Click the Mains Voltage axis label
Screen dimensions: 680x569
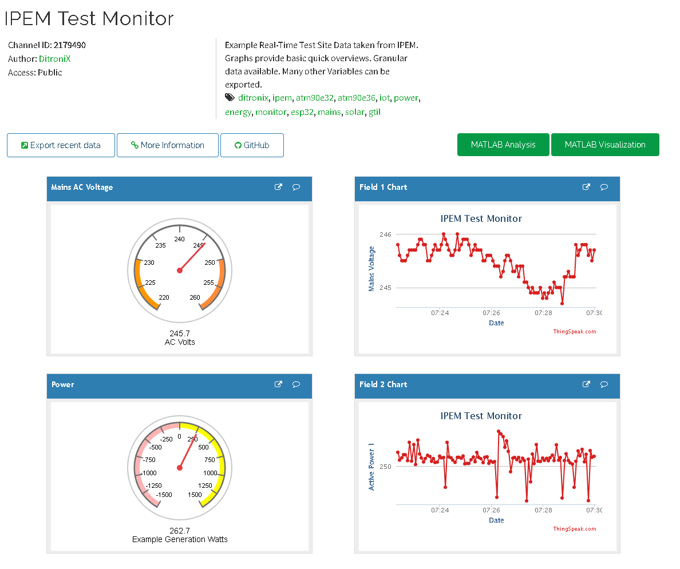point(371,269)
